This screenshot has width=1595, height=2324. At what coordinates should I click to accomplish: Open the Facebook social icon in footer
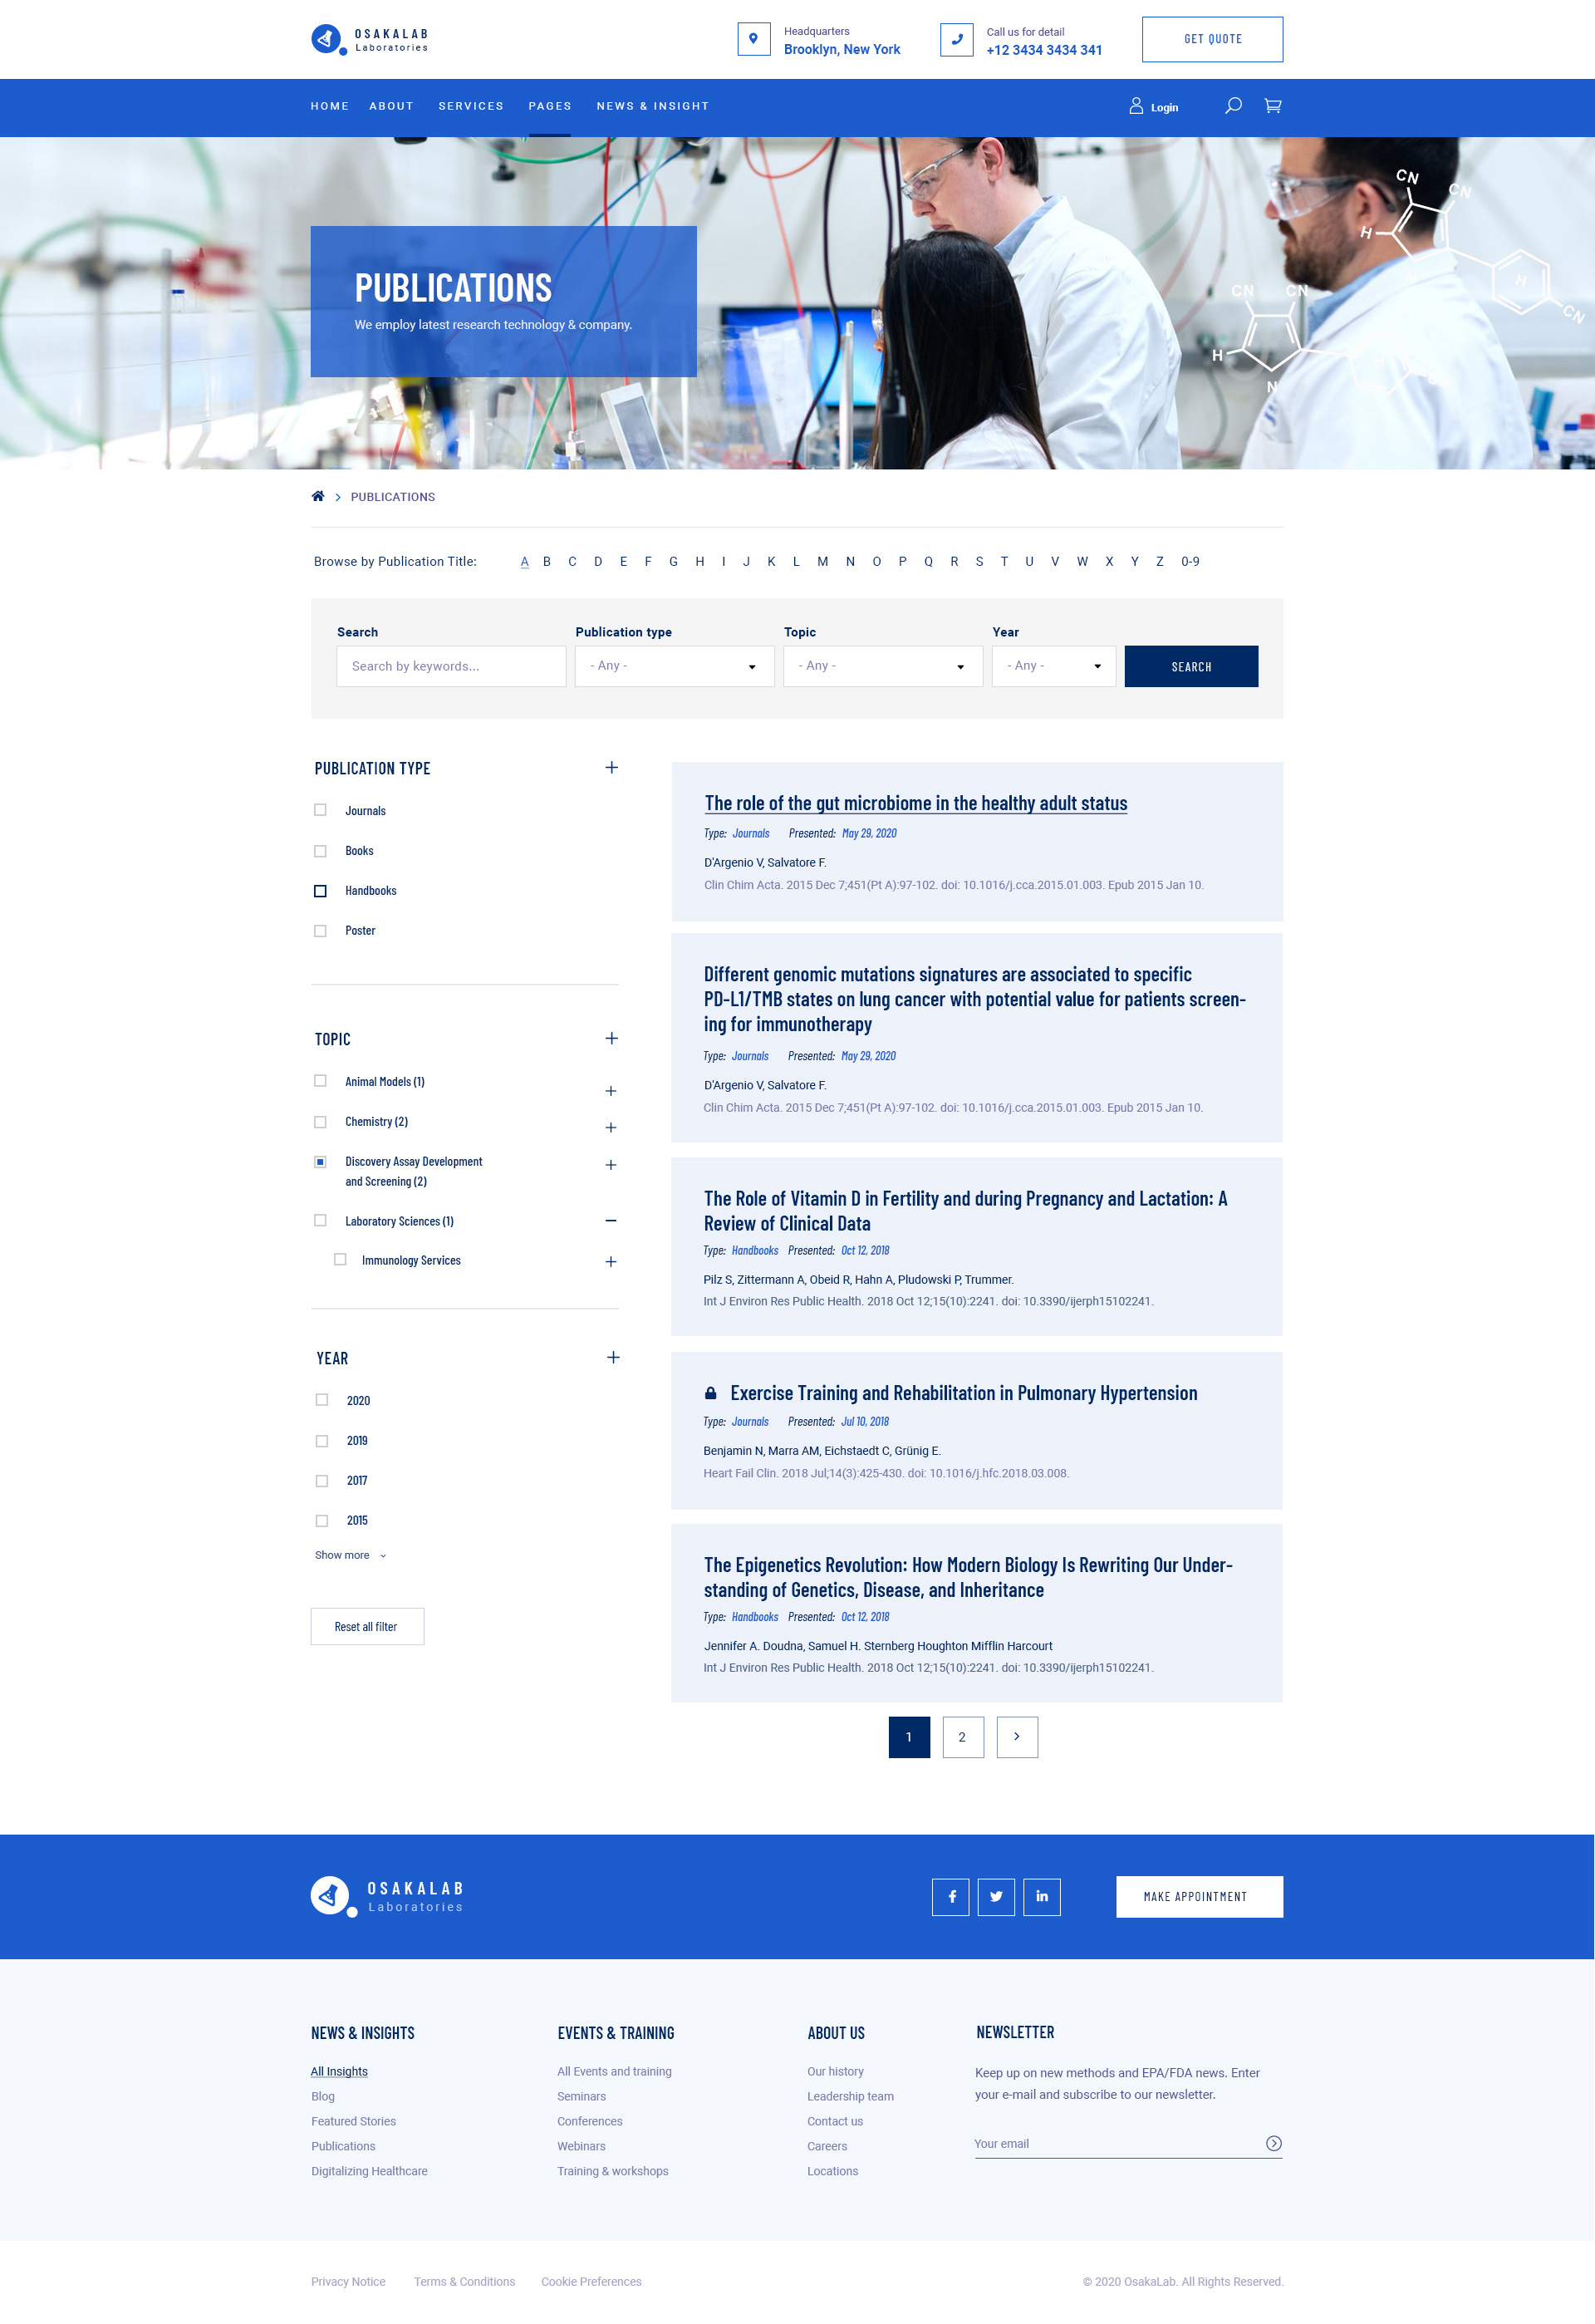pos(950,1896)
